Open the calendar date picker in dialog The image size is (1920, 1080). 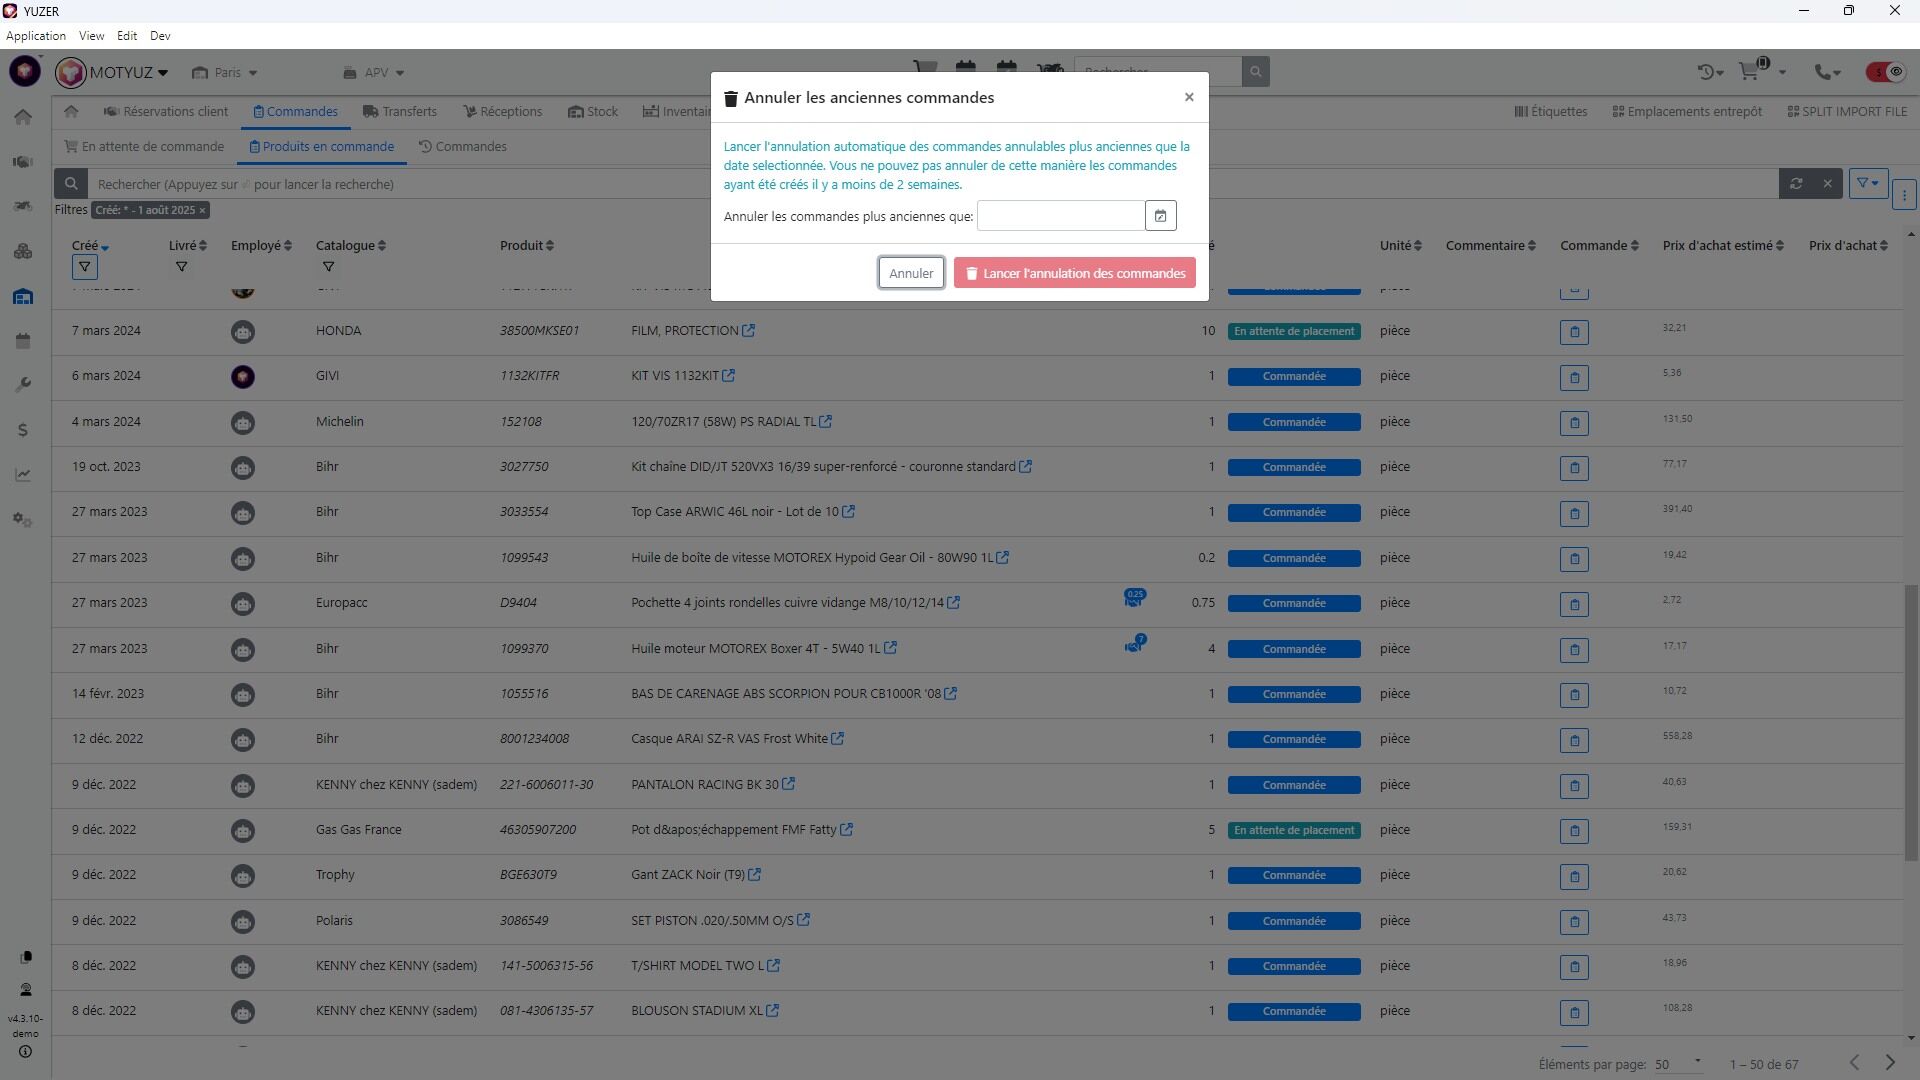1160,216
